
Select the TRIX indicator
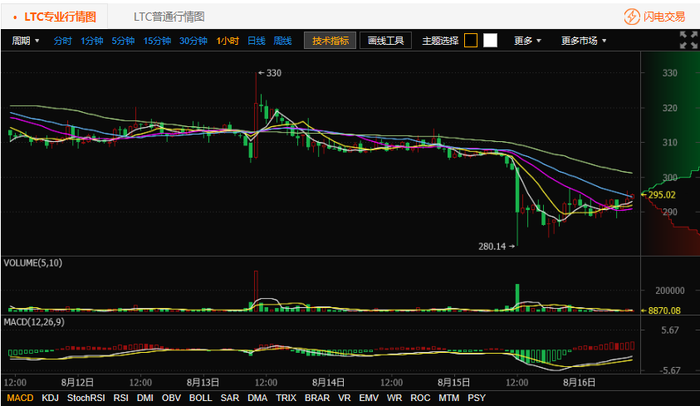point(286,398)
